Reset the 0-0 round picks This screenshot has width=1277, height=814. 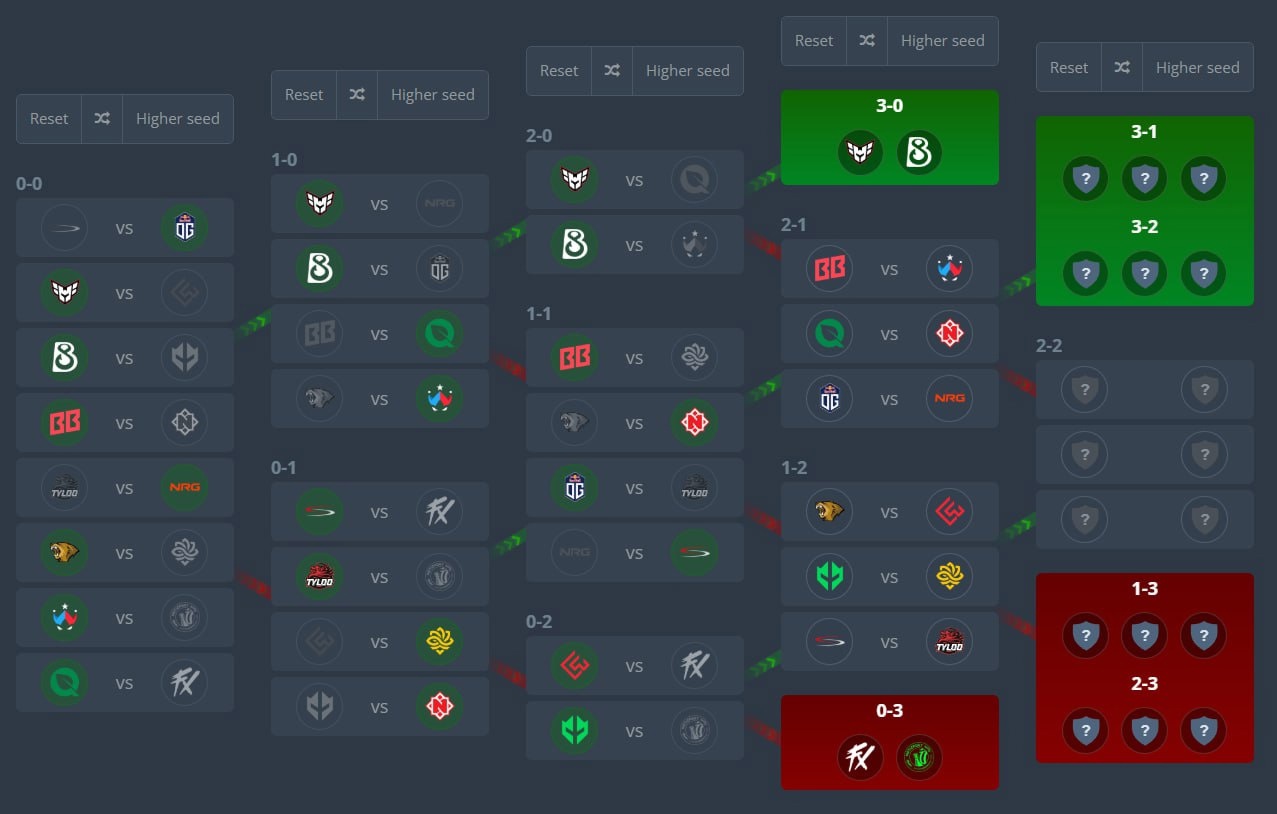click(x=49, y=119)
